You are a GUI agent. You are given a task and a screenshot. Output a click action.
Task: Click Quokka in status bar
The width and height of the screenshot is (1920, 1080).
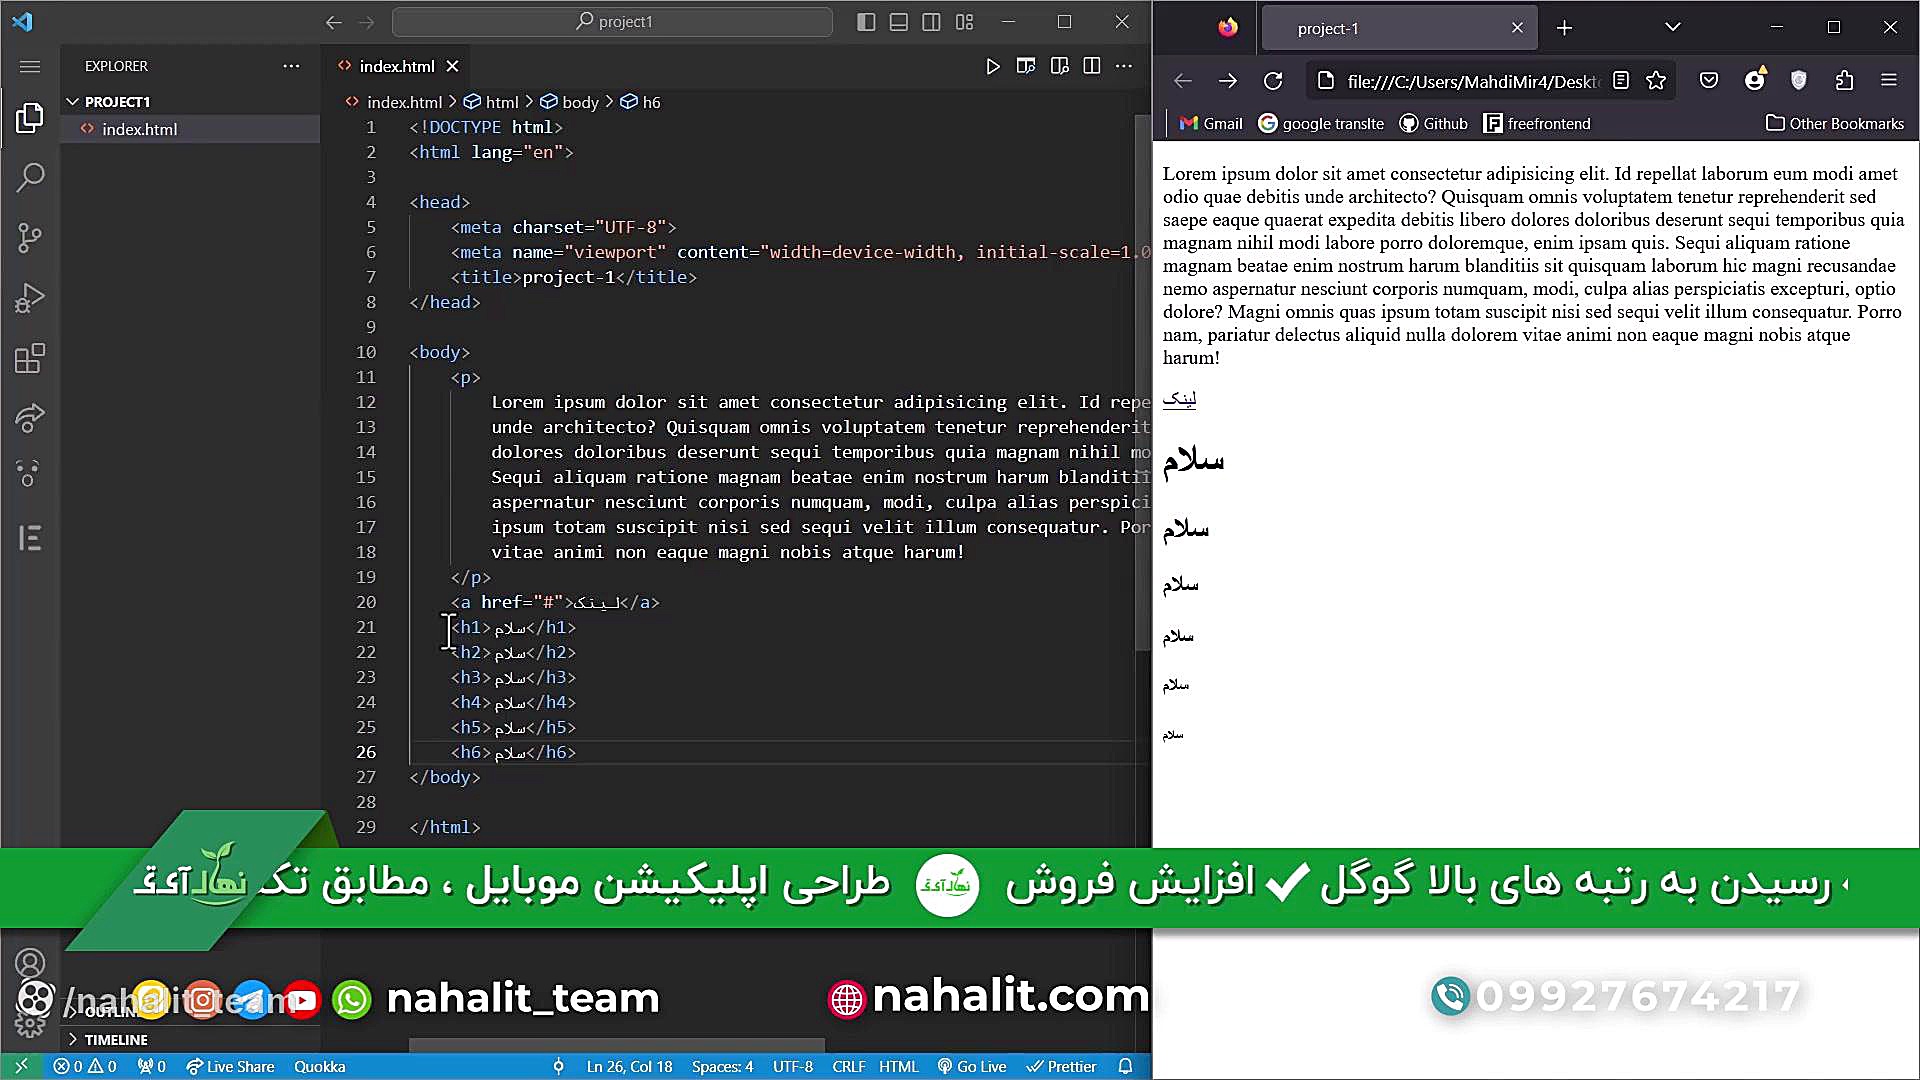pyautogui.click(x=320, y=1067)
